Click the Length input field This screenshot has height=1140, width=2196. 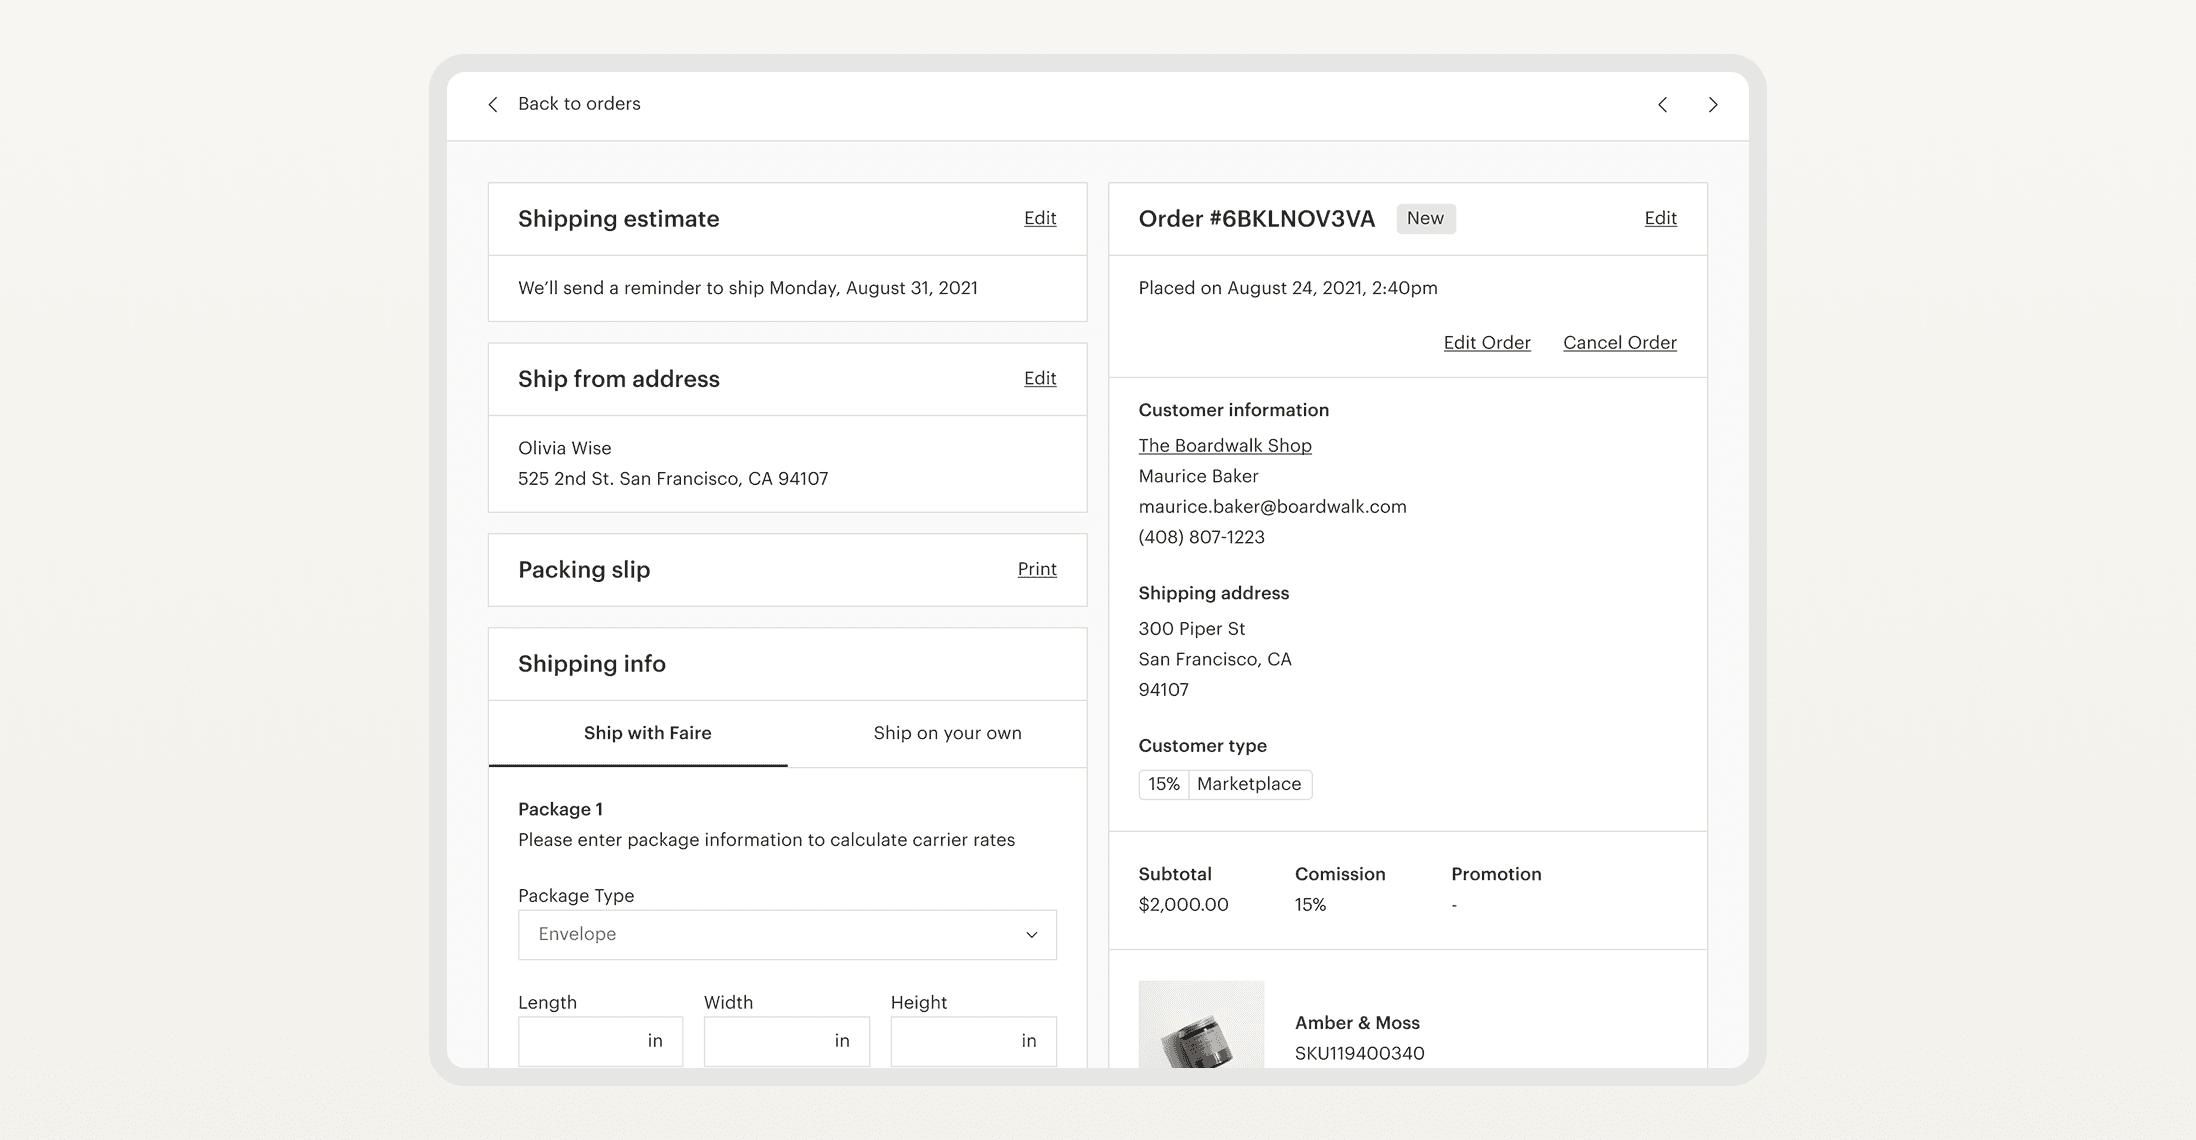click(600, 1041)
